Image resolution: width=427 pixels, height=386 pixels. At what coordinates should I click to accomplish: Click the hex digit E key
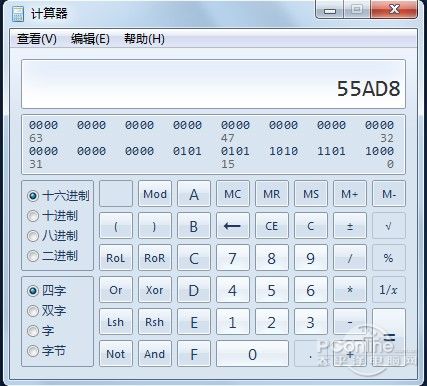pyautogui.click(x=194, y=322)
